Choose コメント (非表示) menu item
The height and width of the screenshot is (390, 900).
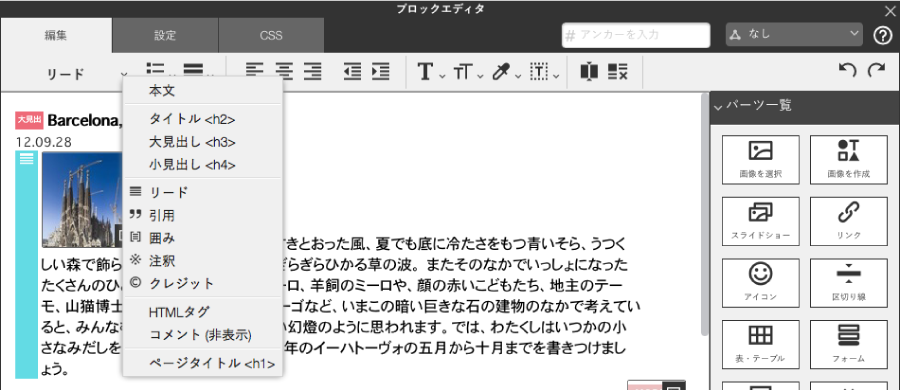[x=203, y=335]
